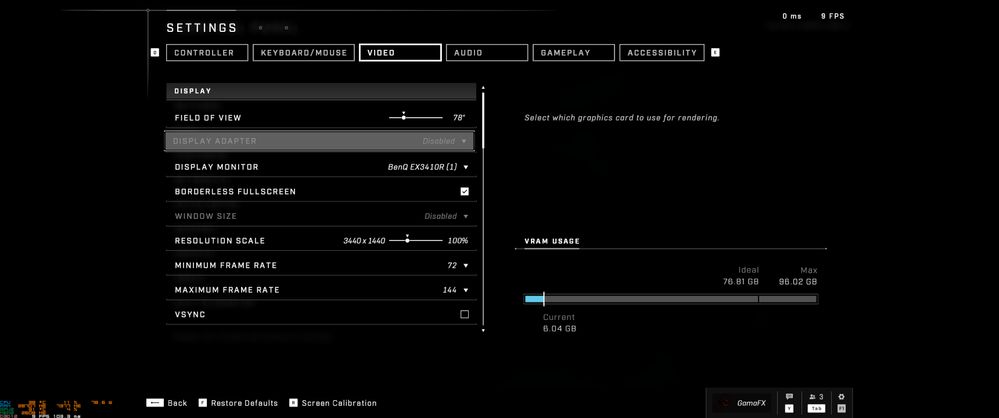Open the Accessibility tab
Screen dimensions: 999x418
coord(661,53)
